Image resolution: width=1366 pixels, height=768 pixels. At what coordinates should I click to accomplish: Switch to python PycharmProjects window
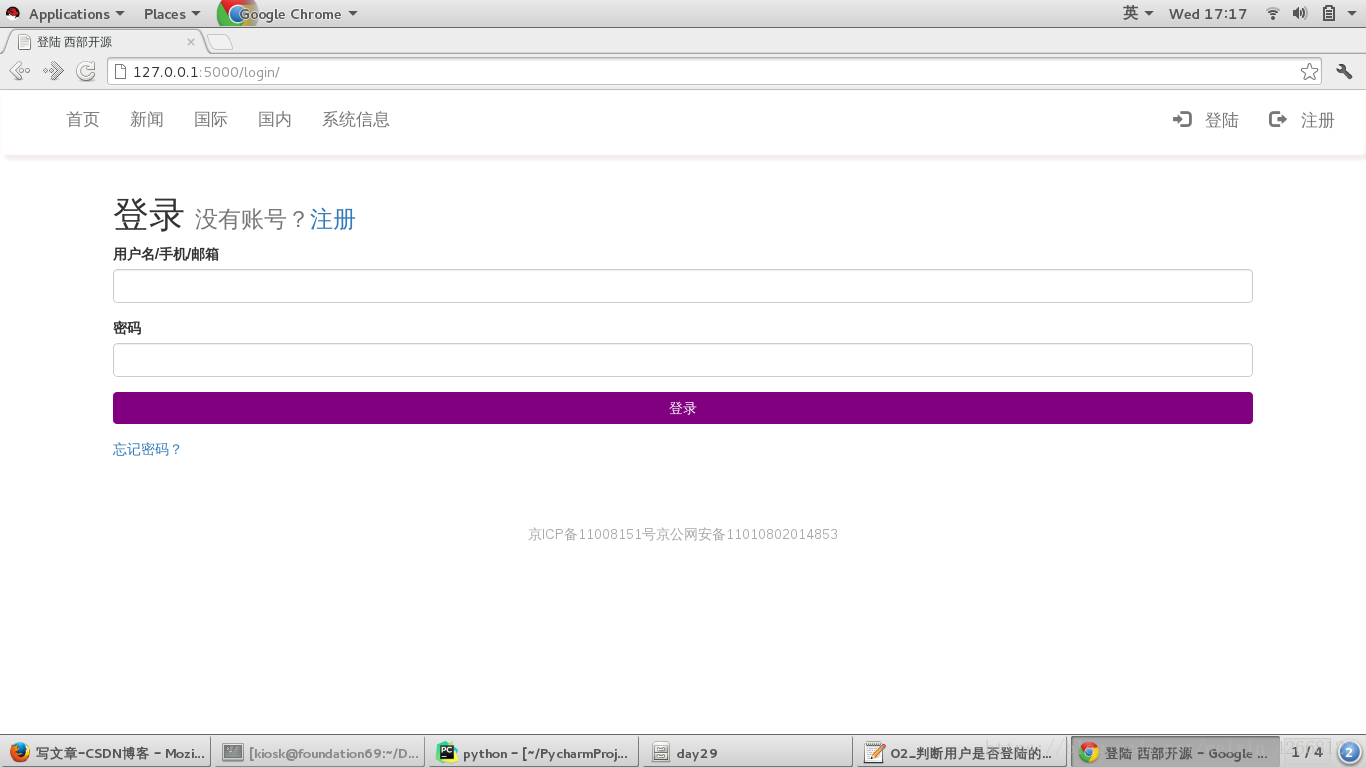point(534,752)
